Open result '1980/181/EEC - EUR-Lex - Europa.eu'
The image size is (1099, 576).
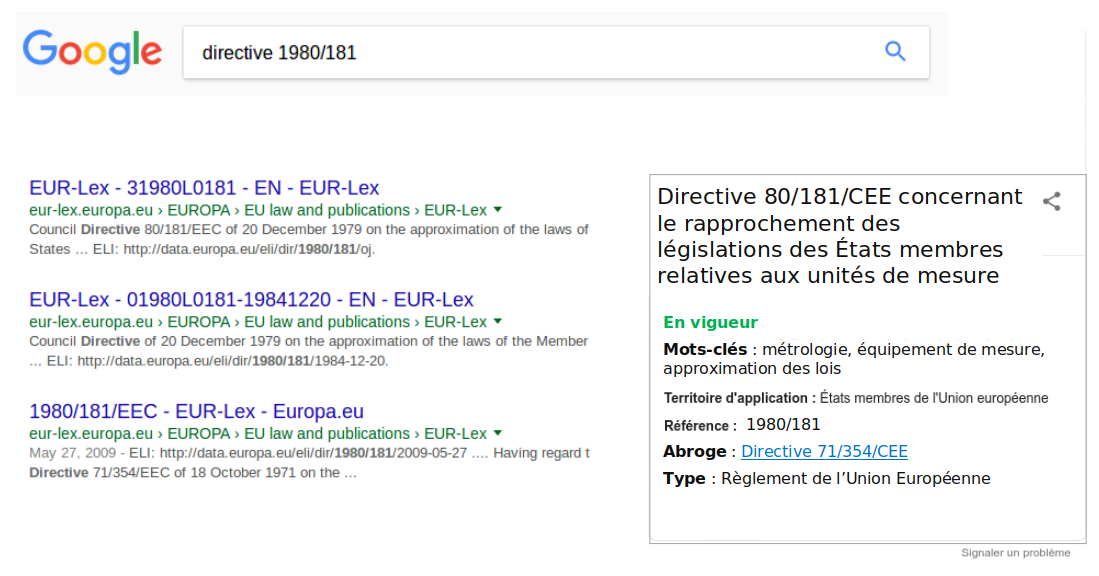pos(196,411)
